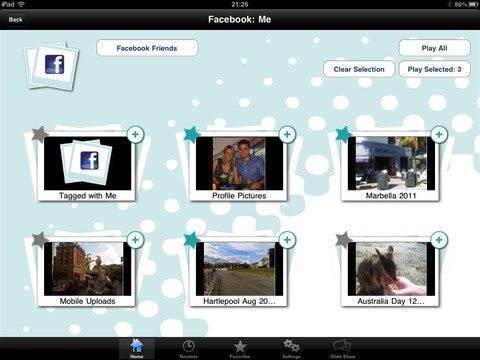The width and height of the screenshot is (480, 360).
Task: Add Tagged with Me via plus icon
Action: (x=135, y=135)
